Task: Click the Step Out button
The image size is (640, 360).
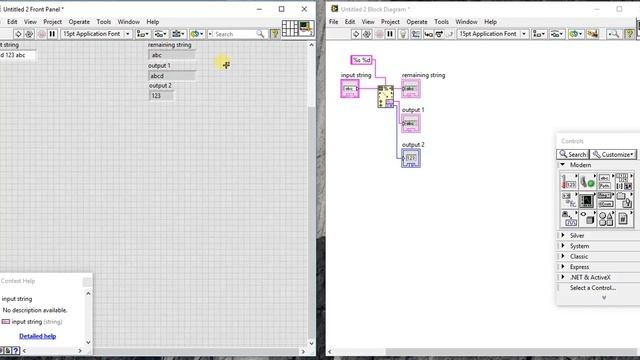Action: (449, 34)
